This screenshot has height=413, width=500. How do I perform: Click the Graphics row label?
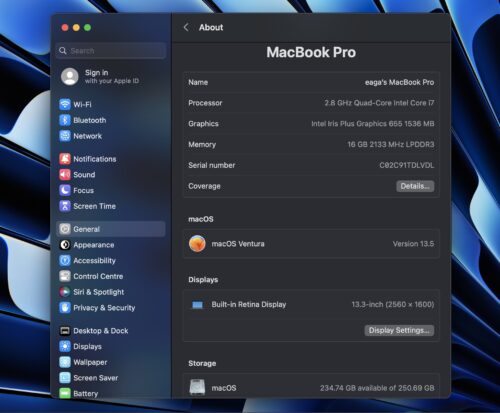[x=203, y=124]
